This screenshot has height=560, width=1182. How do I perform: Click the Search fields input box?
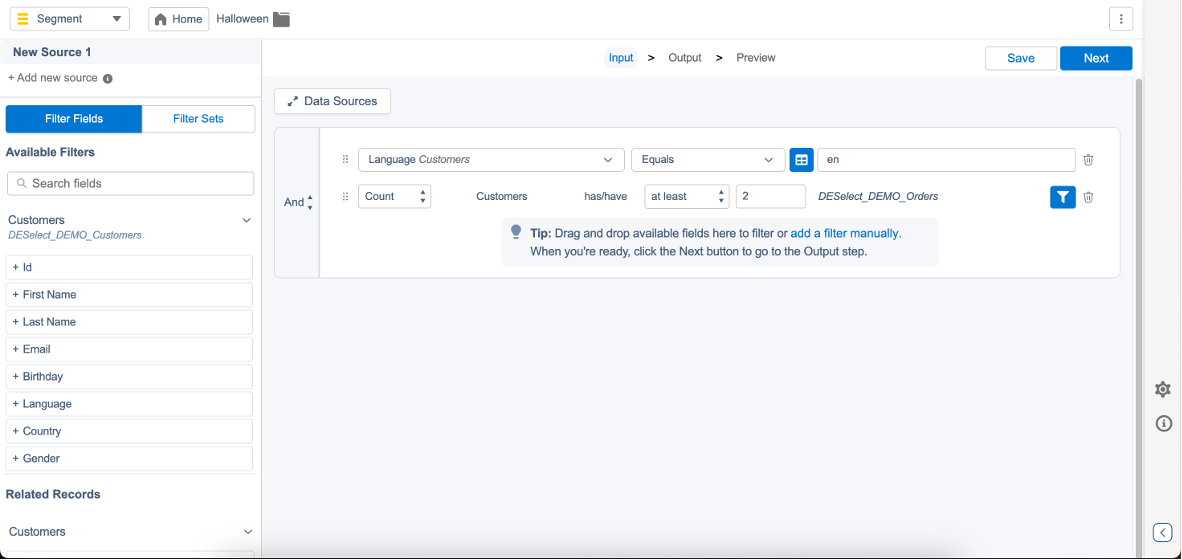tap(130, 184)
